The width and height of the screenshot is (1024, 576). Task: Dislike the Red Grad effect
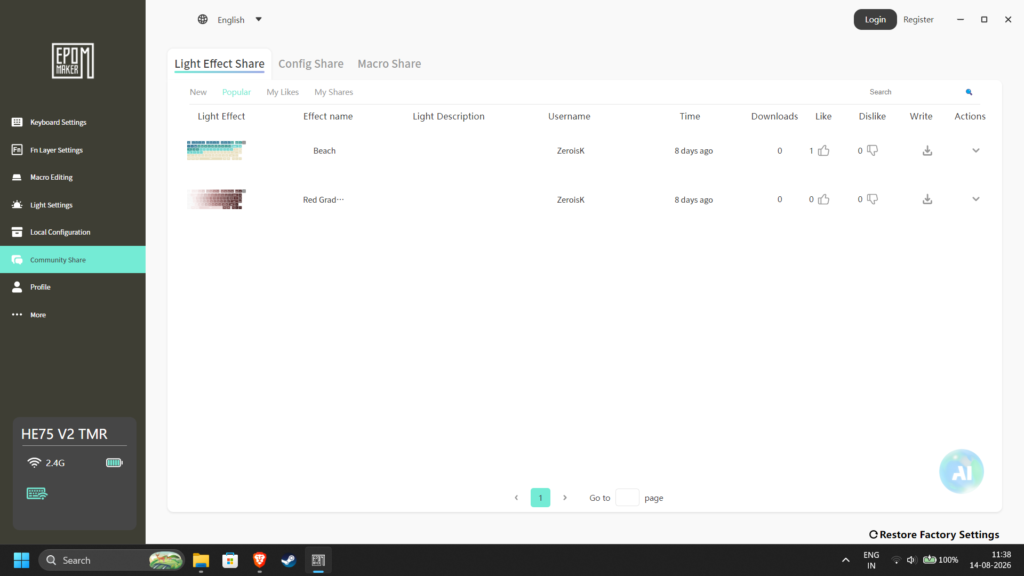click(872, 199)
